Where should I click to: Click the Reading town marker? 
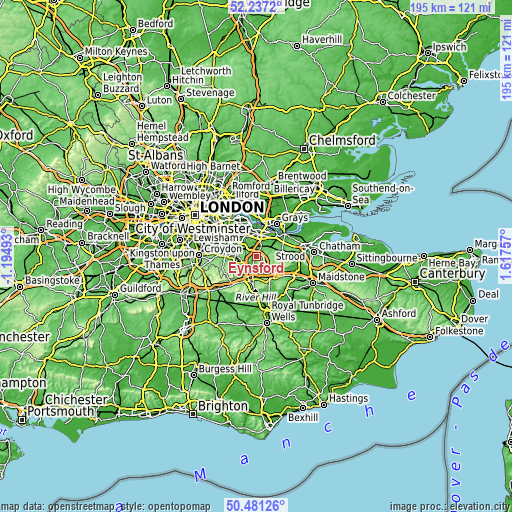pyautogui.click(x=41, y=230)
